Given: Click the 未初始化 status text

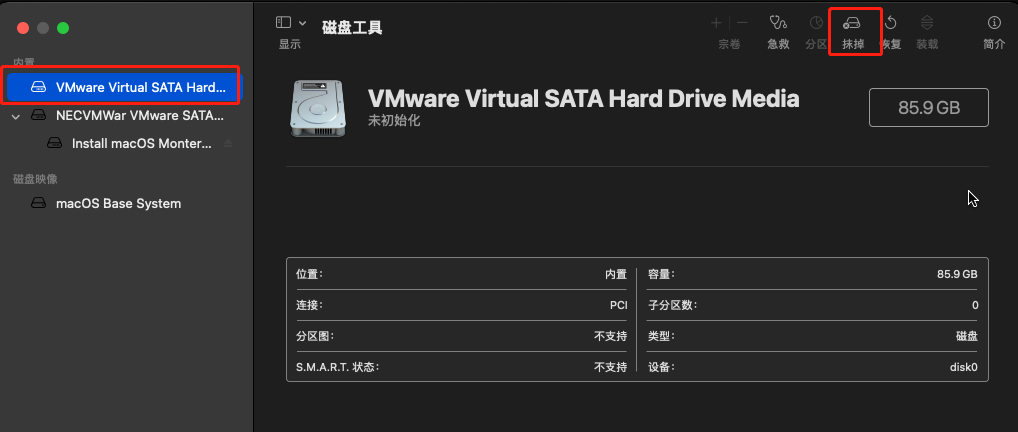Looking at the screenshot, I should pos(394,121).
